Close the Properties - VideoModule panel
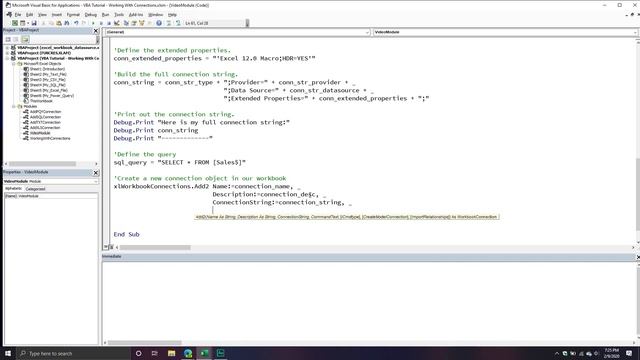Viewport: 640px width, 360px height. point(96,173)
